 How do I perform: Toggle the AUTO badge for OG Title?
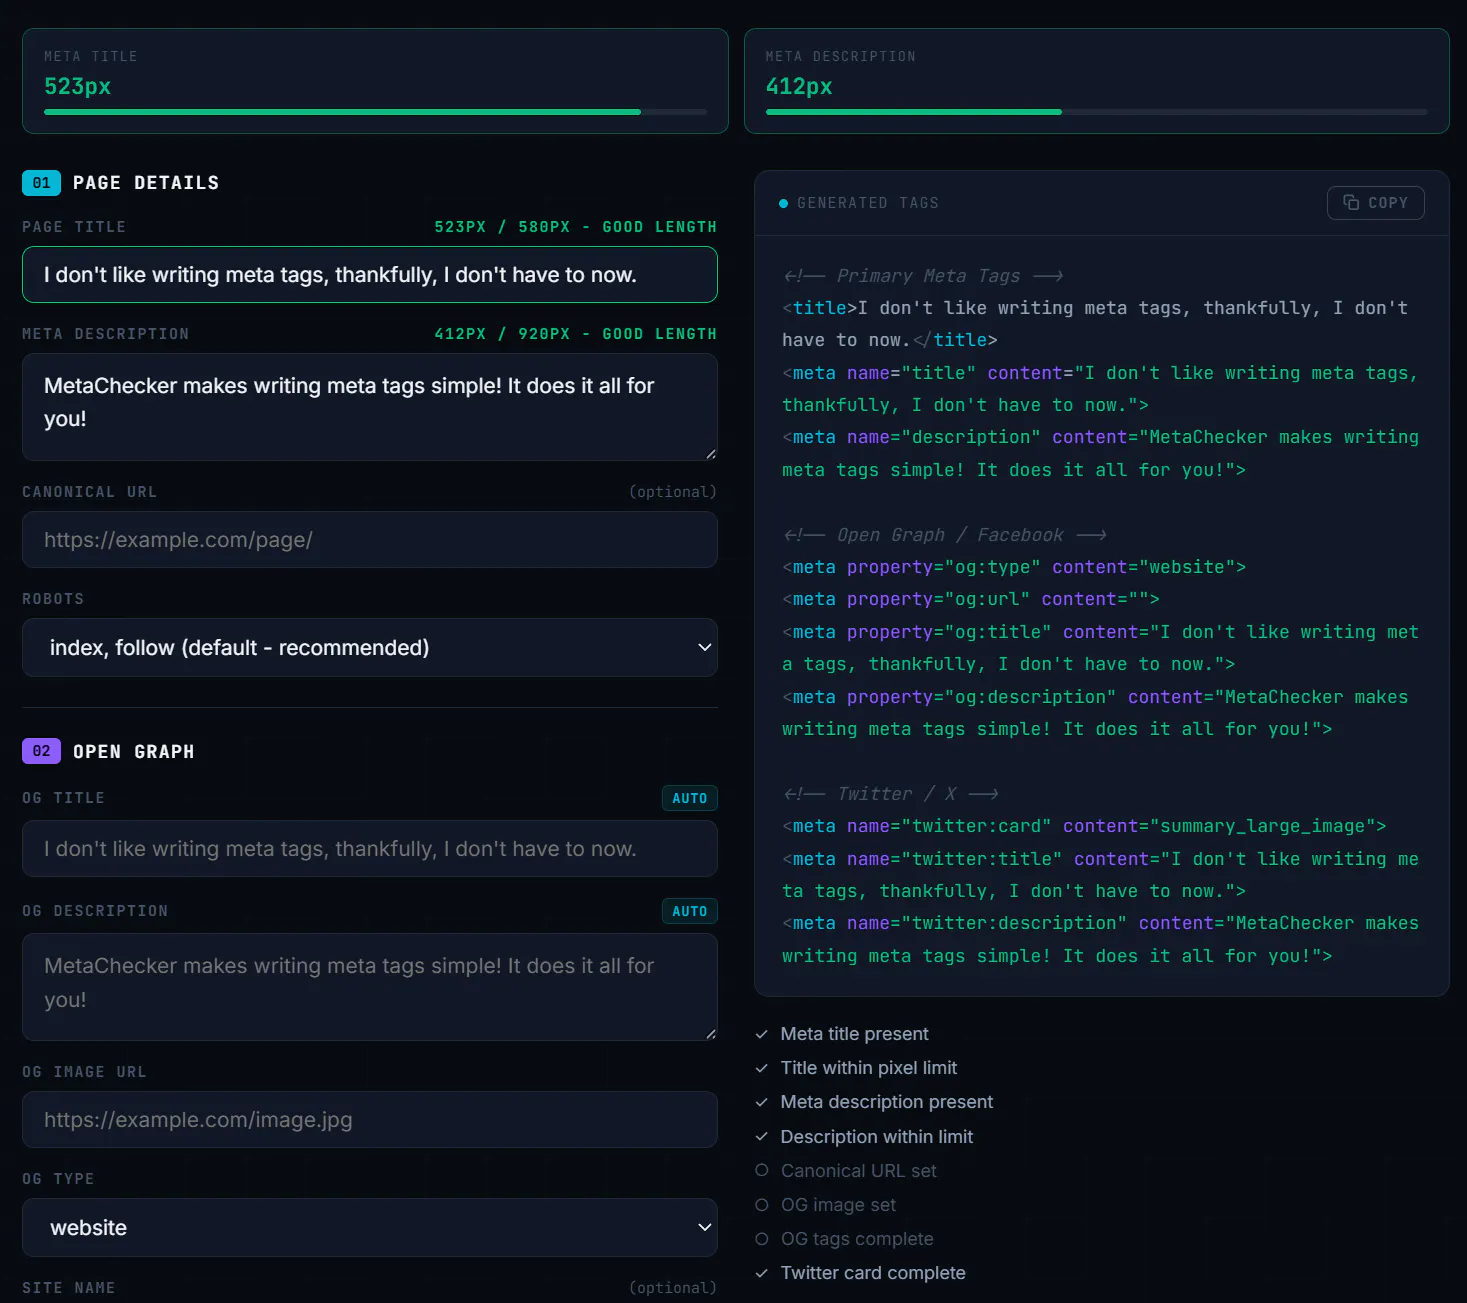pyautogui.click(x=689, y=798)
